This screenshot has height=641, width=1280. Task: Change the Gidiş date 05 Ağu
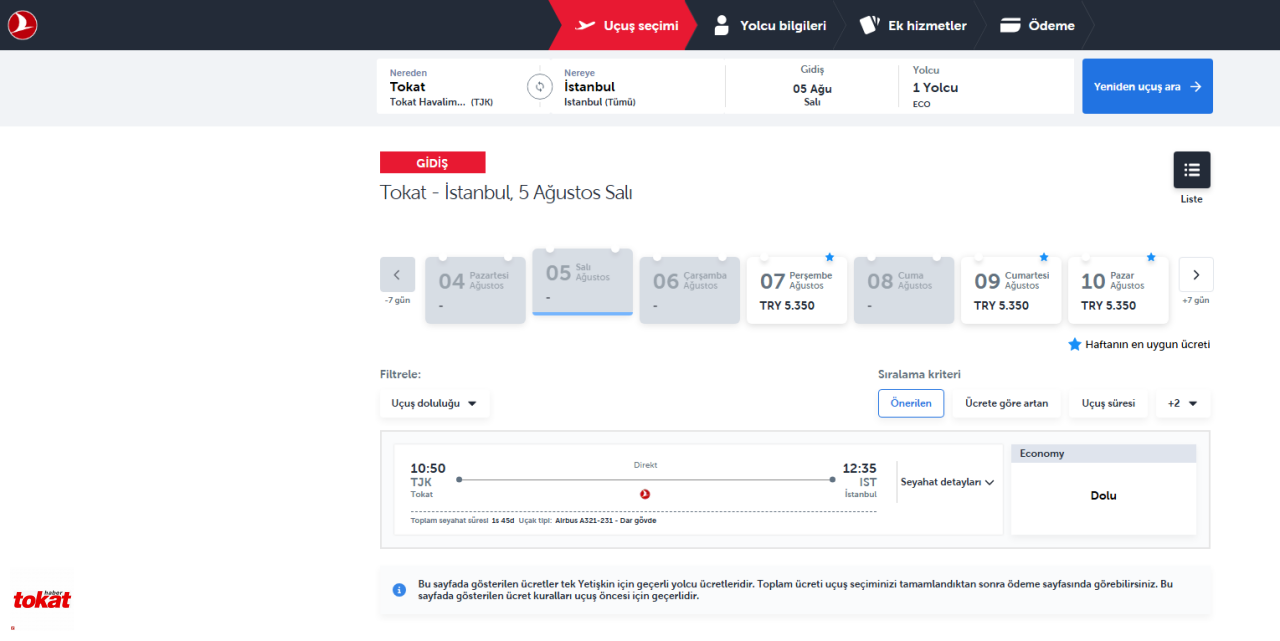point(812,87)
